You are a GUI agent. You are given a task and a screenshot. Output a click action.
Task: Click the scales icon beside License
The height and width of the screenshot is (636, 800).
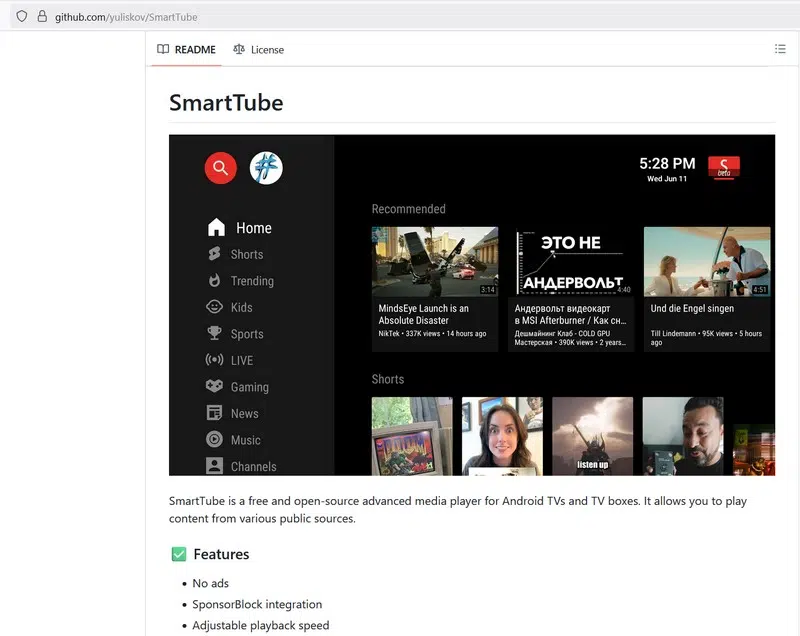point(239,48)
